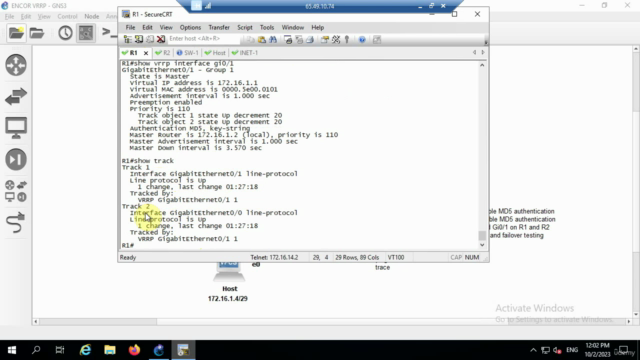Open SecureCRT View menu

click(x=166, y=27)
